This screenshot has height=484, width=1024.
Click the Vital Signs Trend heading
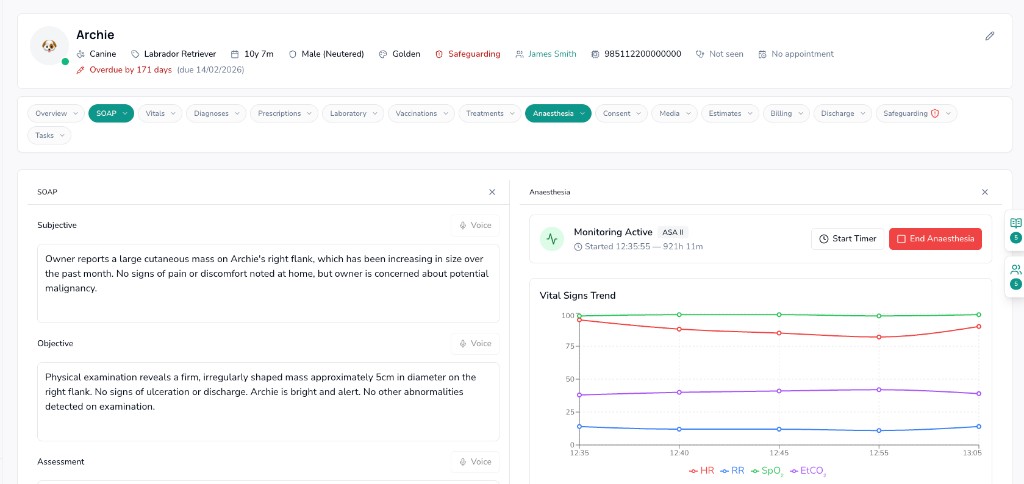pos(577,296)
